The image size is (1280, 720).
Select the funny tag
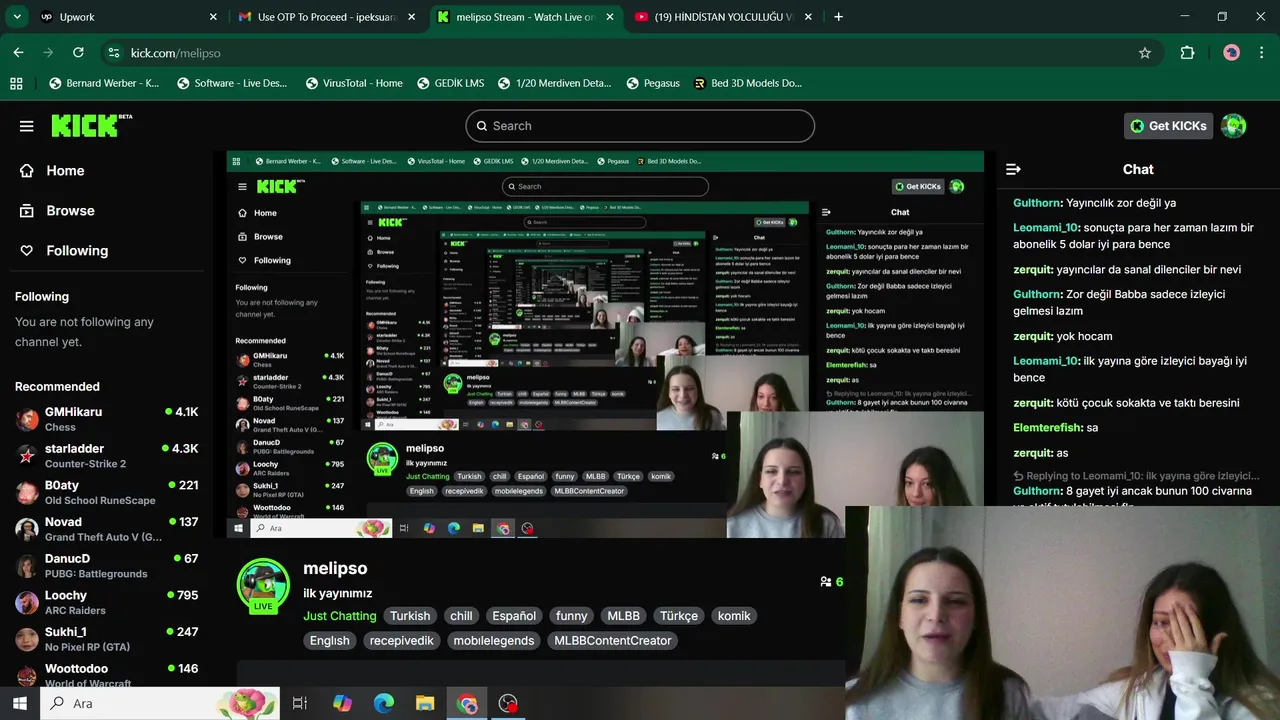pyautogui.click(x=572, y=616)
